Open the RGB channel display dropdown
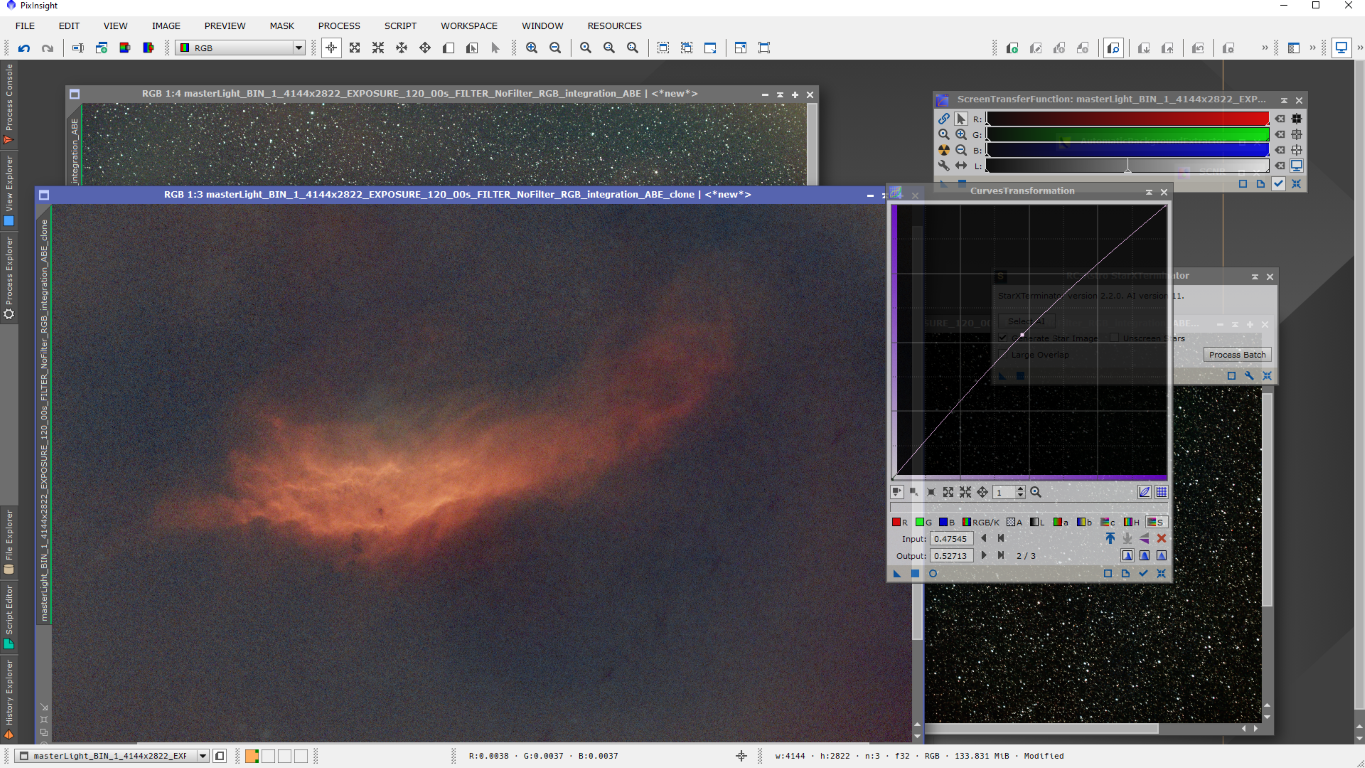The image size is (1365, 768). pos(298,48)
